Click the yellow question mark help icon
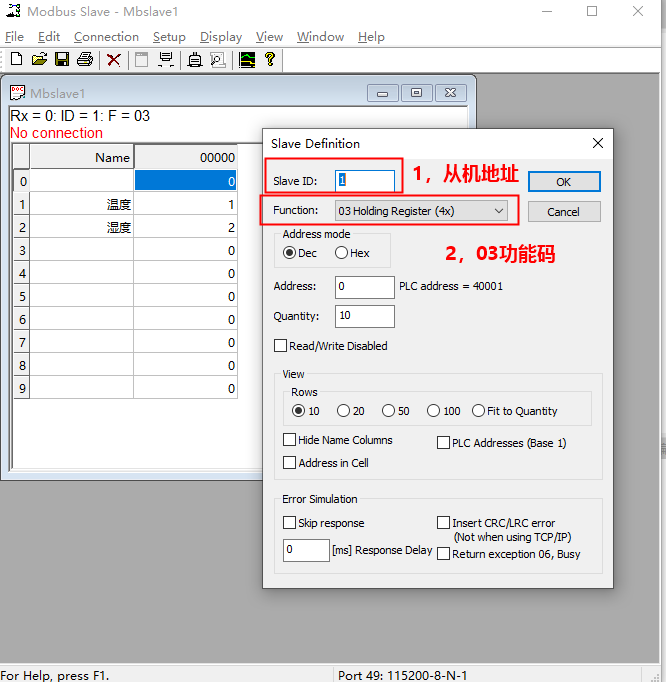This screenshot has height=682, width=666. 270,59
